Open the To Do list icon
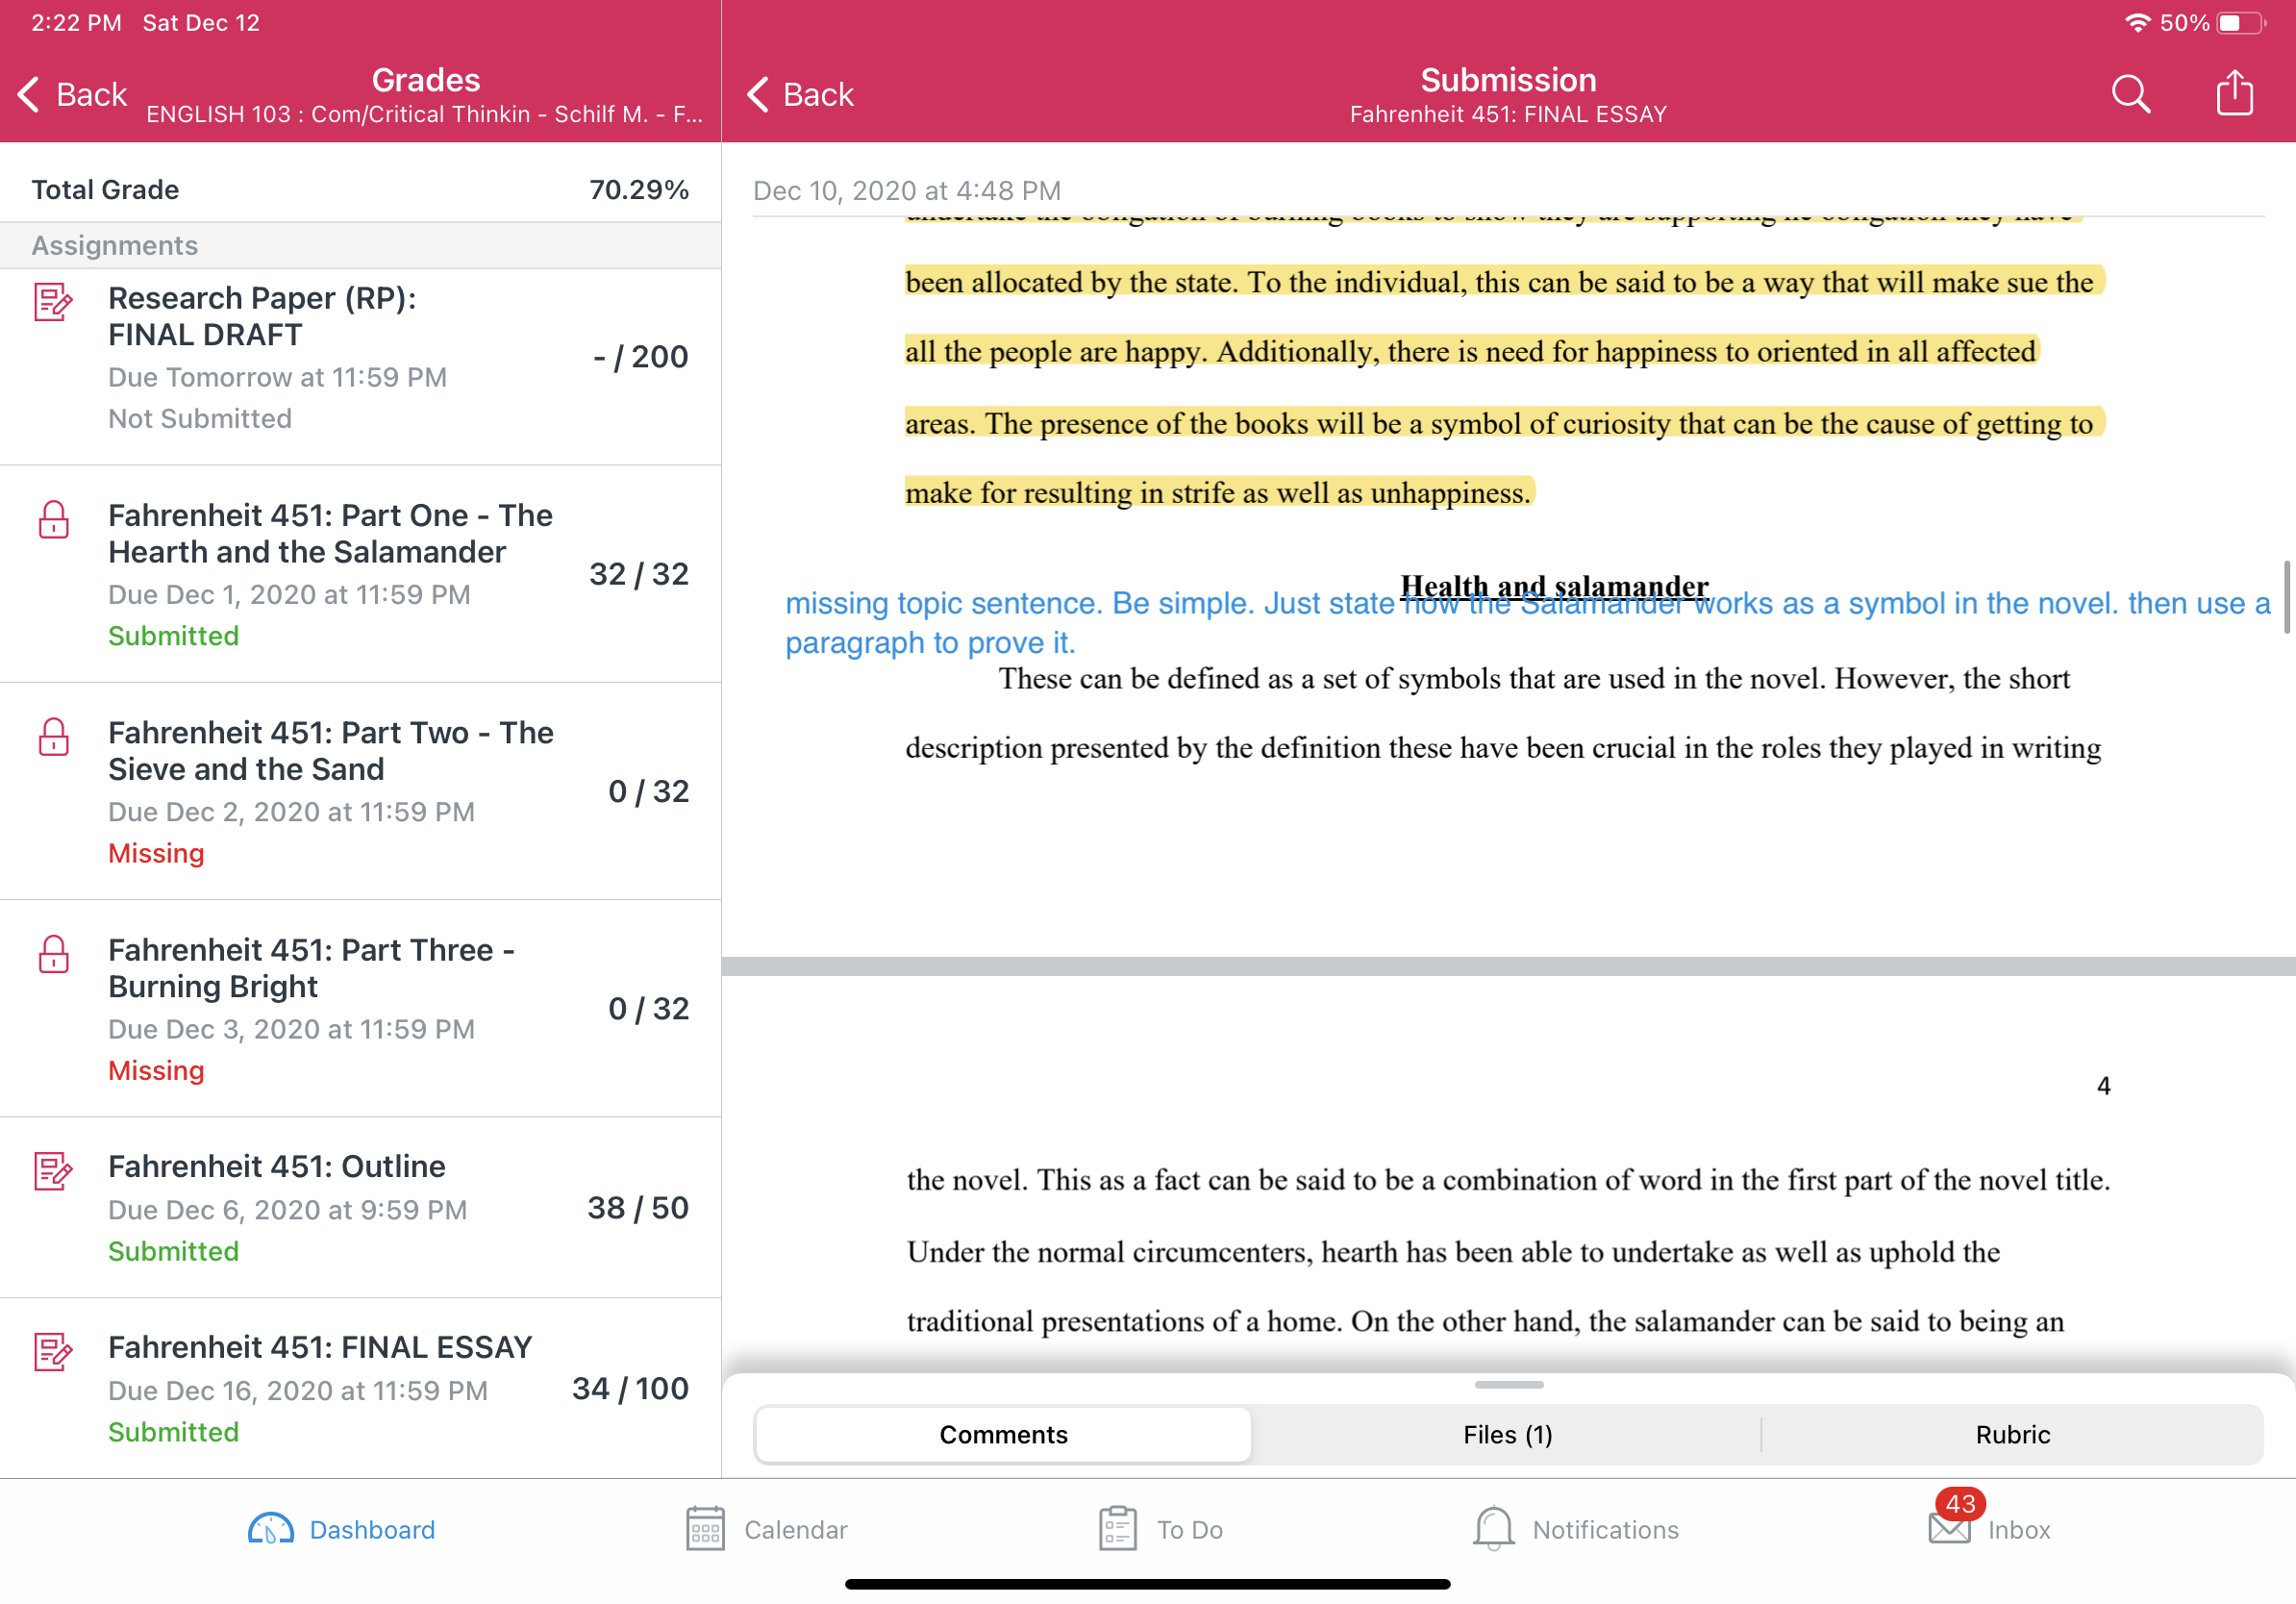This screenshot has width=2296, height=1604. (x=1117, y=1528)
